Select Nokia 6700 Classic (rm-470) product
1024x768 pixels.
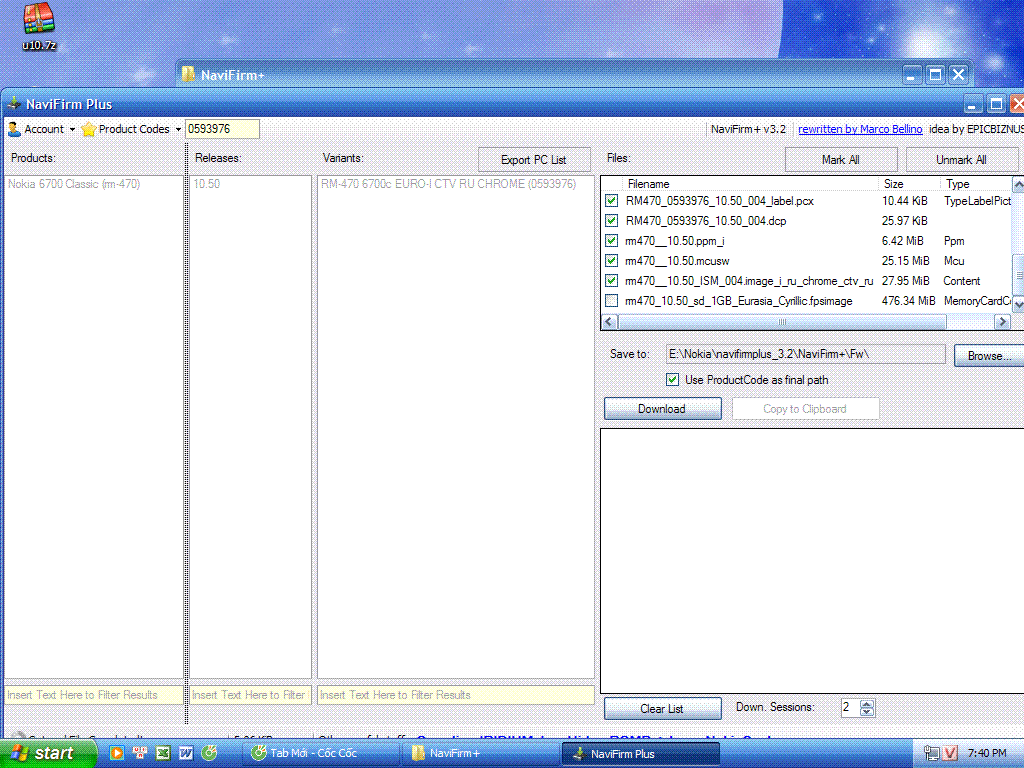[74, 184]
